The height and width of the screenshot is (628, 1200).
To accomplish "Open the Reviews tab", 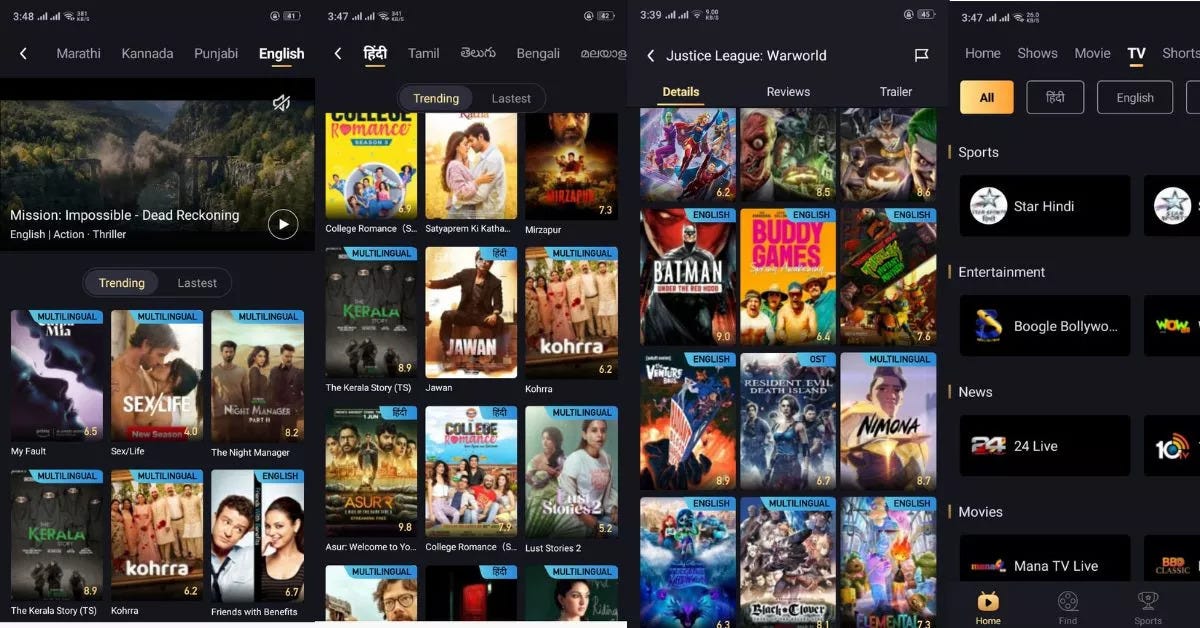I will [788, 91].
